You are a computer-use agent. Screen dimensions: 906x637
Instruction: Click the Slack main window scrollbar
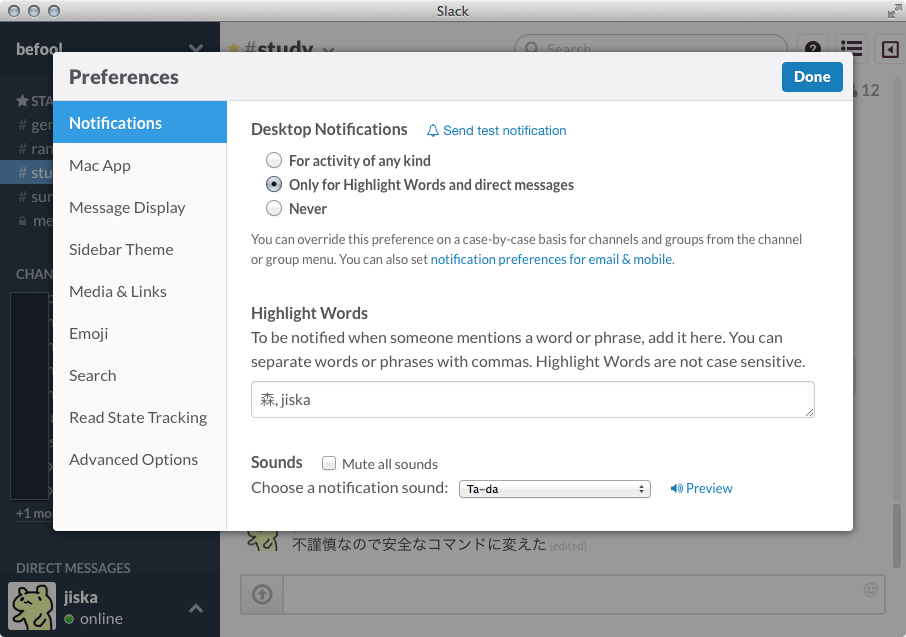[x=897, y=536]
